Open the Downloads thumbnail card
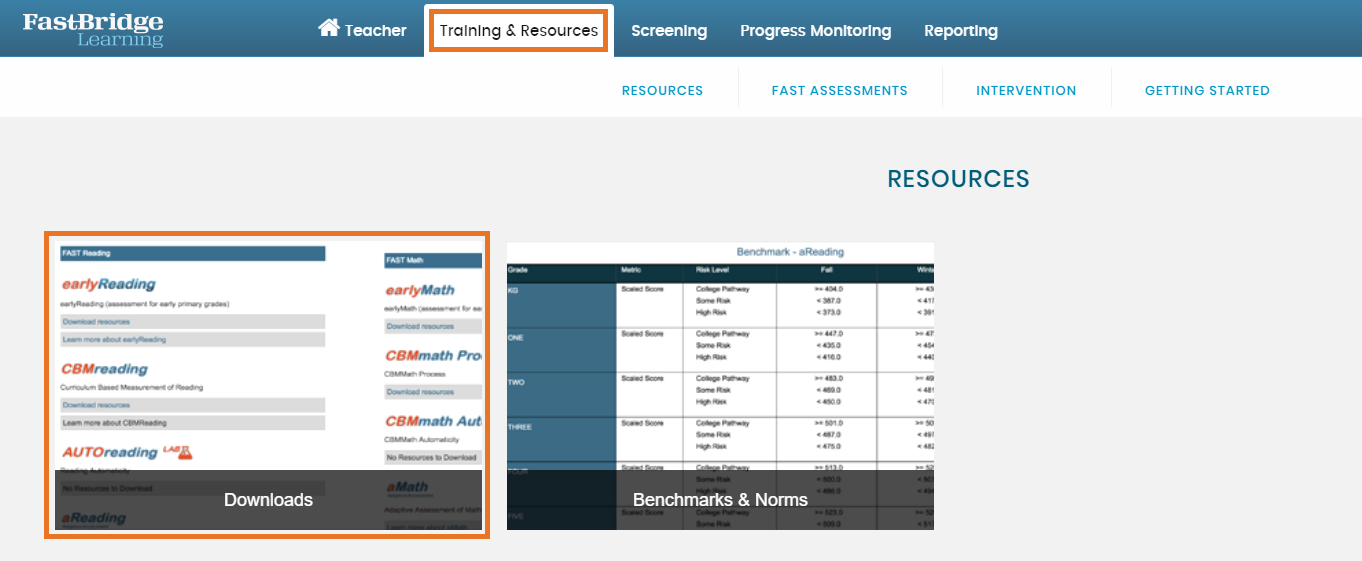1362x561 pixels. 268,385
